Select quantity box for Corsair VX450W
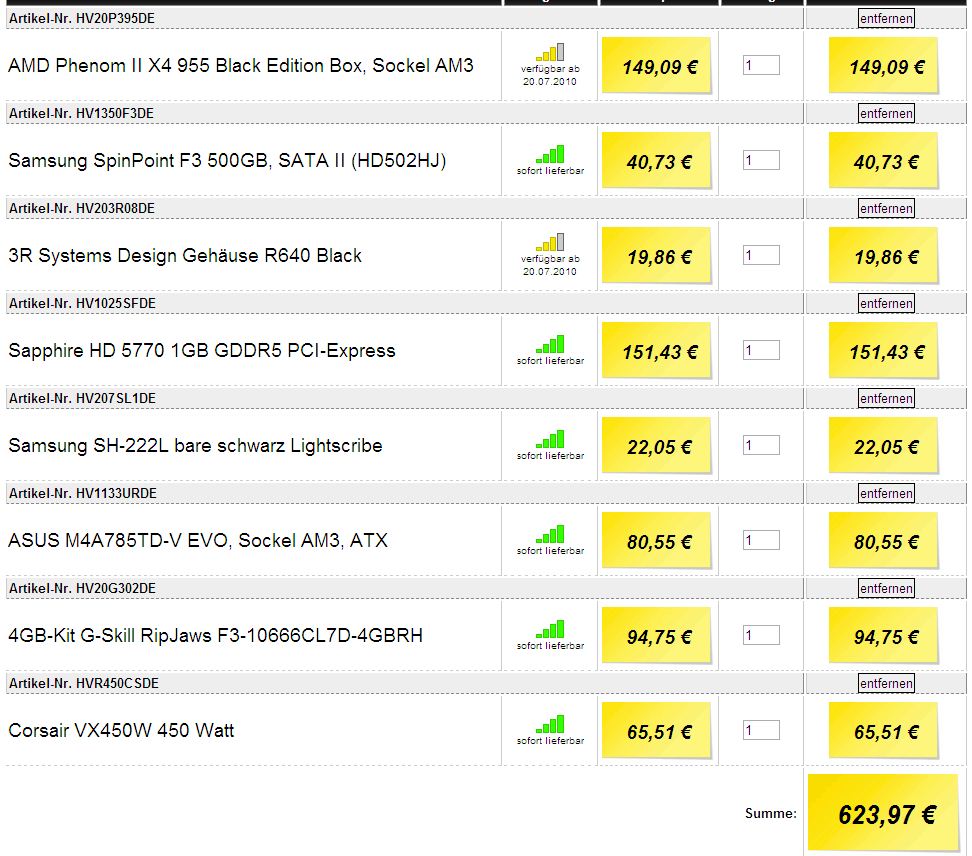Viewport: 972px width, 856px height. click(x=761, y=730)
